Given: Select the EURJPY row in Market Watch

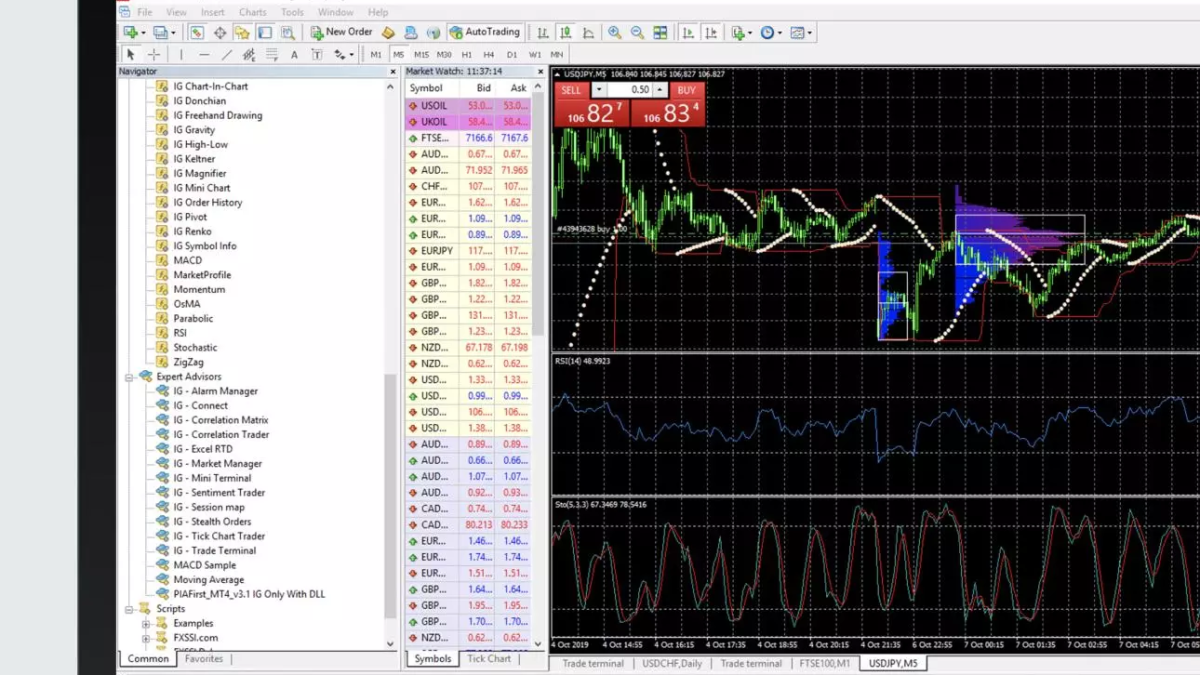Looking at the screenshot, I should coord(469,251).
